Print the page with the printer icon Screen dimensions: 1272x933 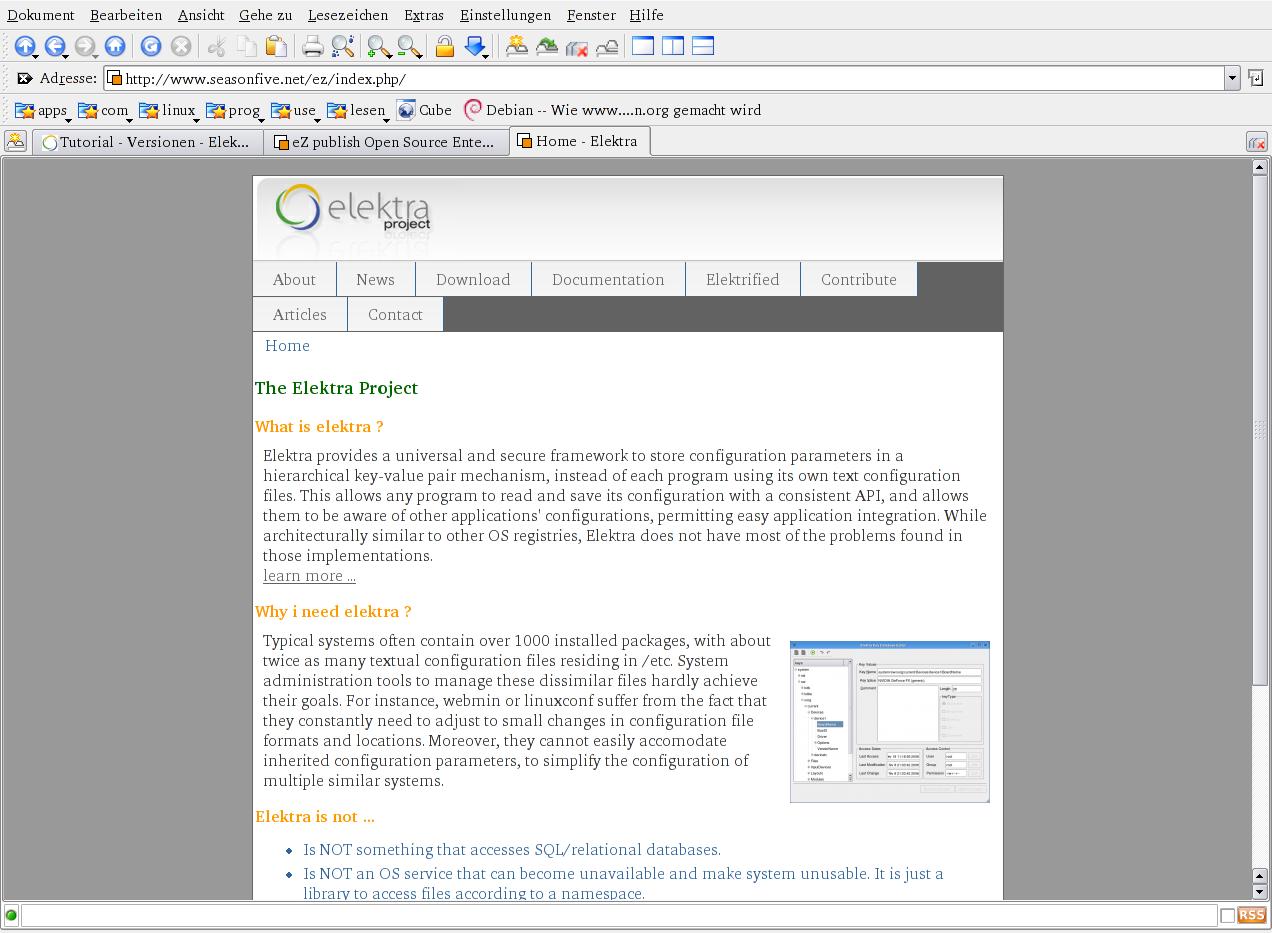(313, 46)
